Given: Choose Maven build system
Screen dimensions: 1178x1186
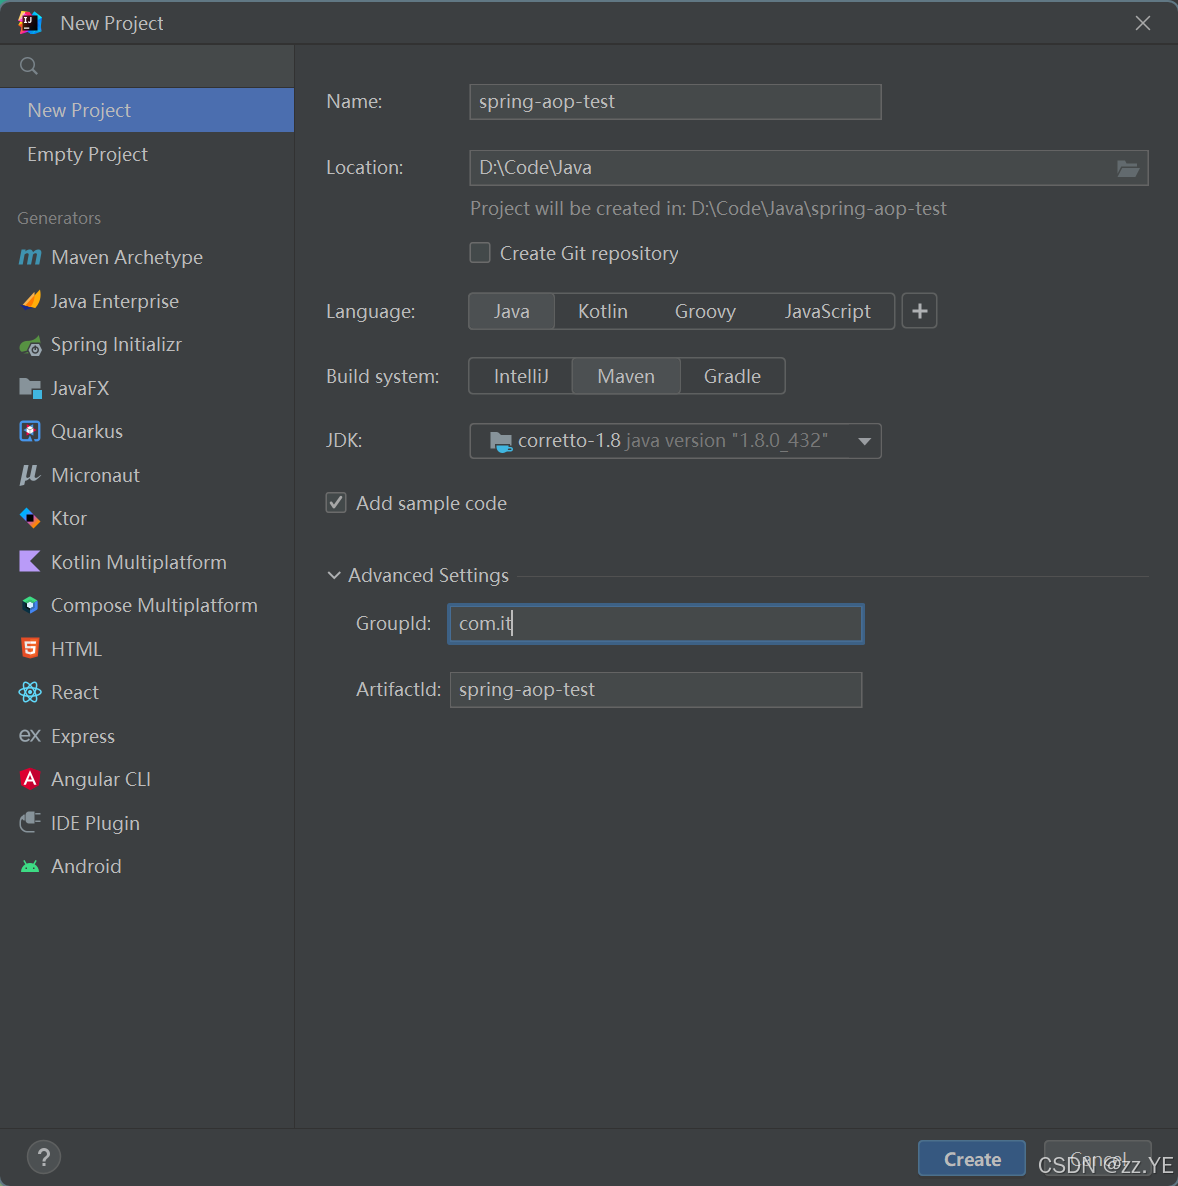Looking at the screenshot, I should (x=626, y=376).
